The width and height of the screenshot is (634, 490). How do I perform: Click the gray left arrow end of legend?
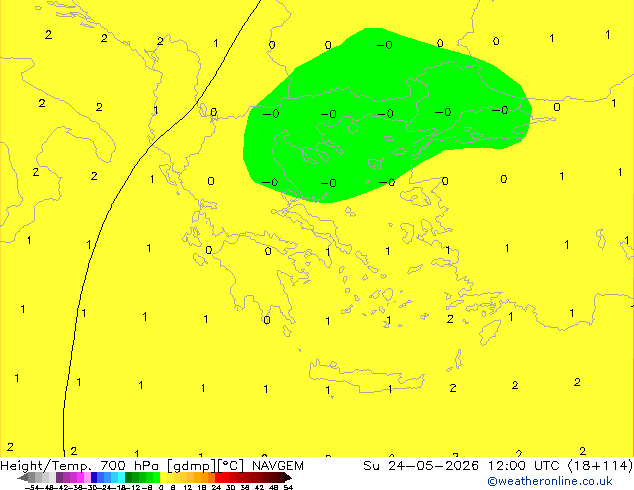(x=23, y=477)
